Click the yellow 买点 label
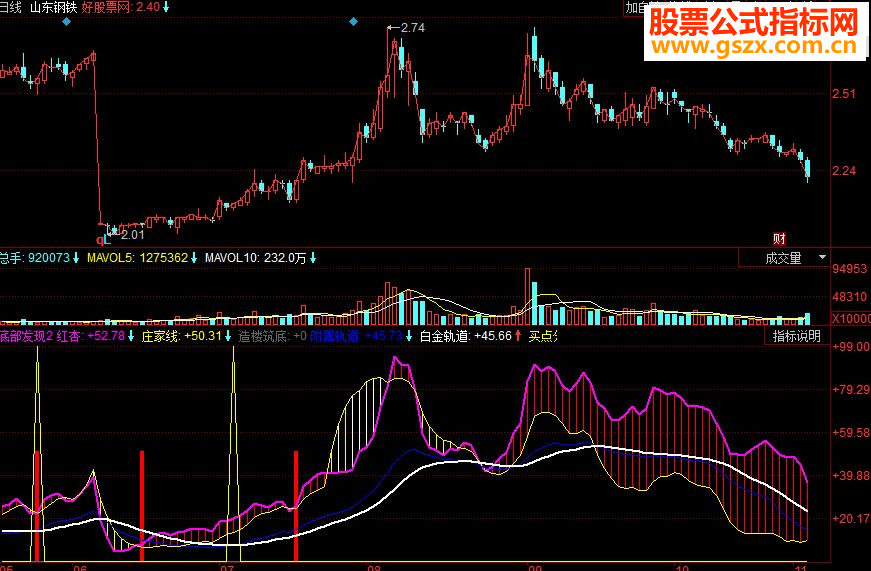Screen dimensions: 871x571 [542, 335]
